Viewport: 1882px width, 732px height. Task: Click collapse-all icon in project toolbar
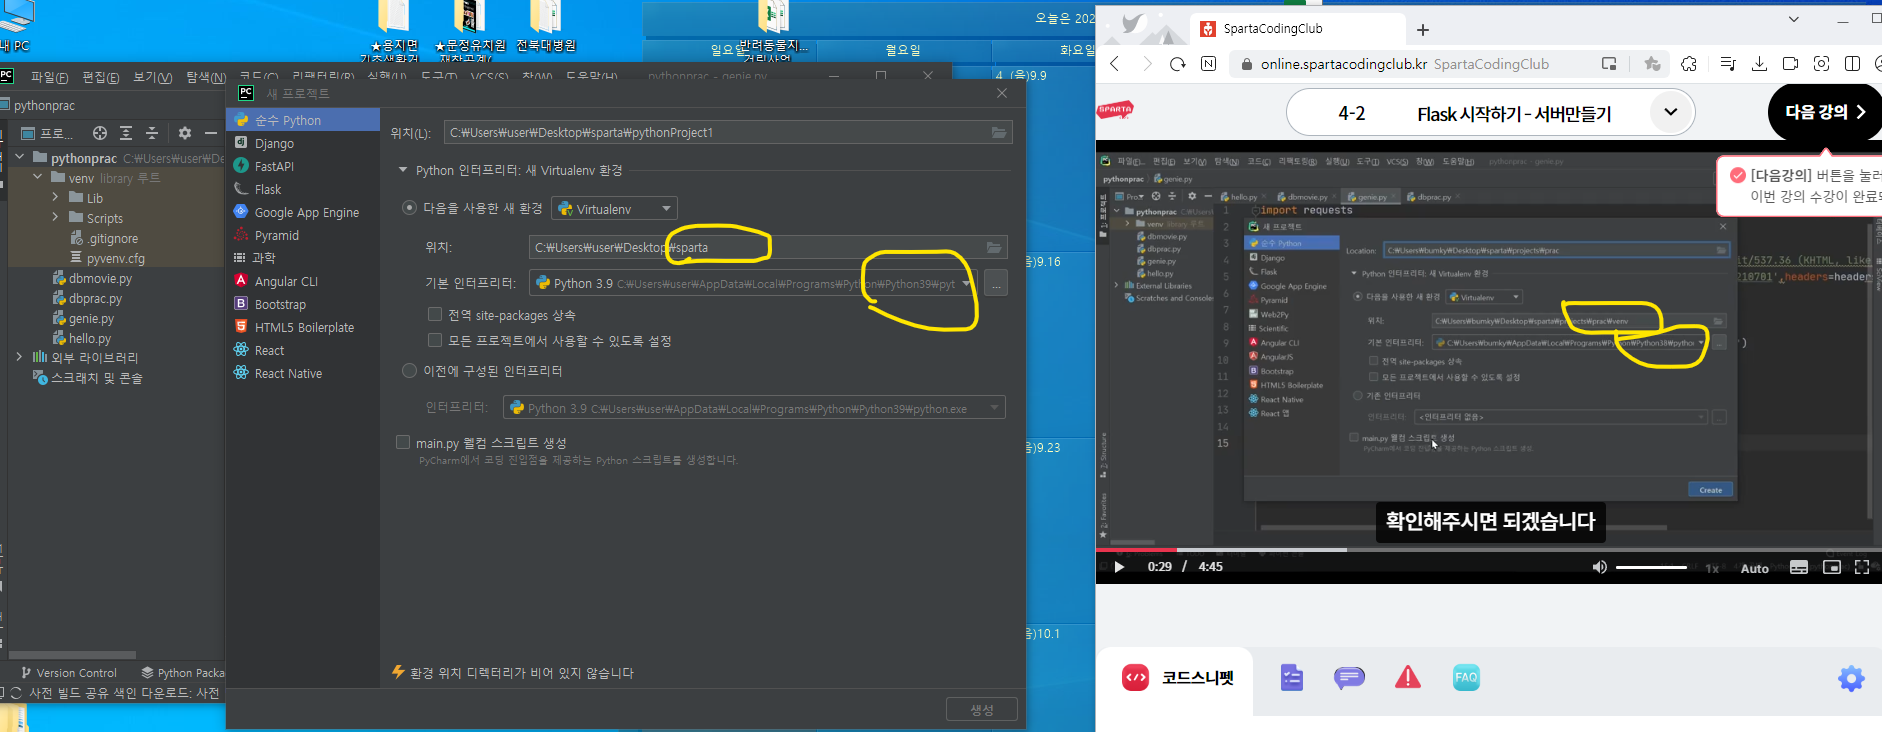(x=152, y=133)
